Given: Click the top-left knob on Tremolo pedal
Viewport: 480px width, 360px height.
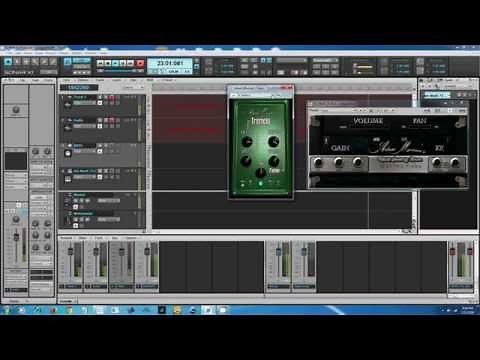Looking at the screenshot, I should point(247,142).
